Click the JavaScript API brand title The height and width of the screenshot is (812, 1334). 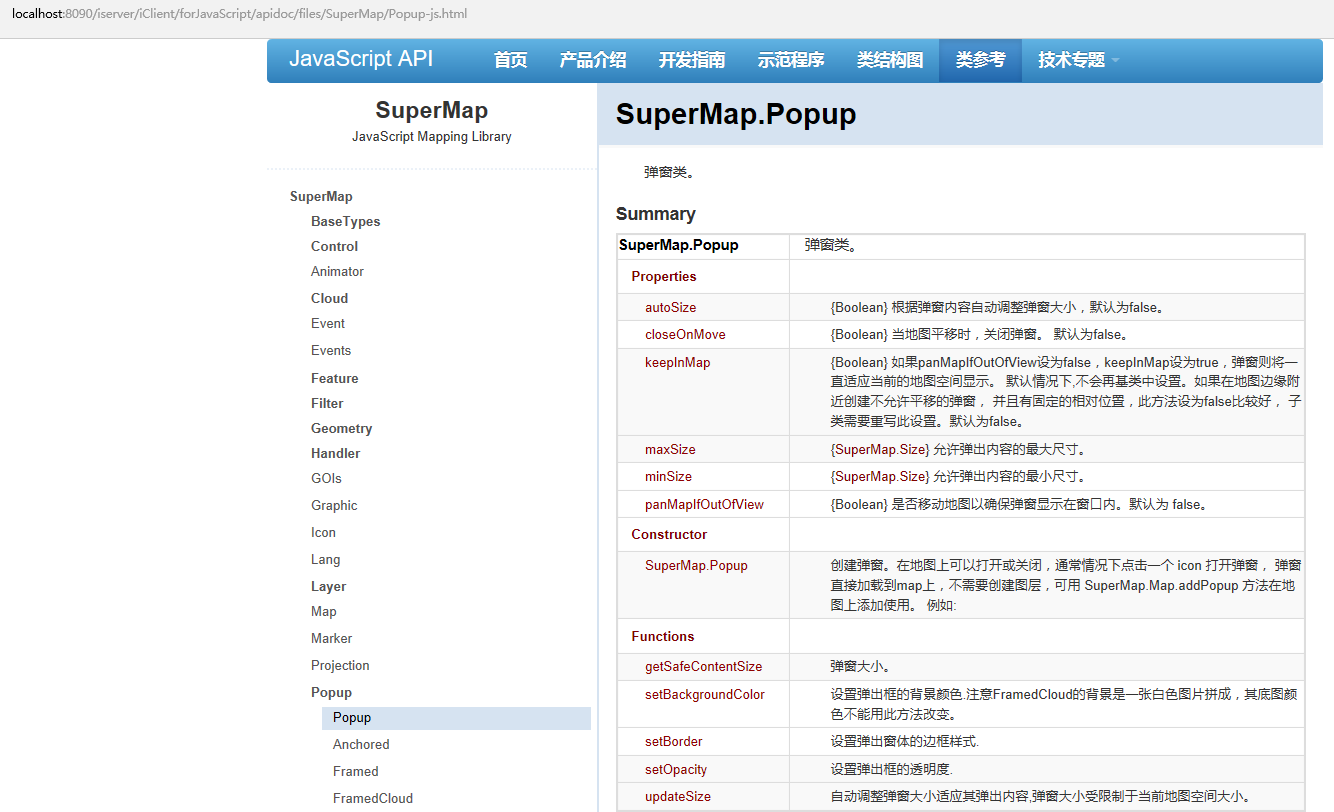click(x=361, y=59)
